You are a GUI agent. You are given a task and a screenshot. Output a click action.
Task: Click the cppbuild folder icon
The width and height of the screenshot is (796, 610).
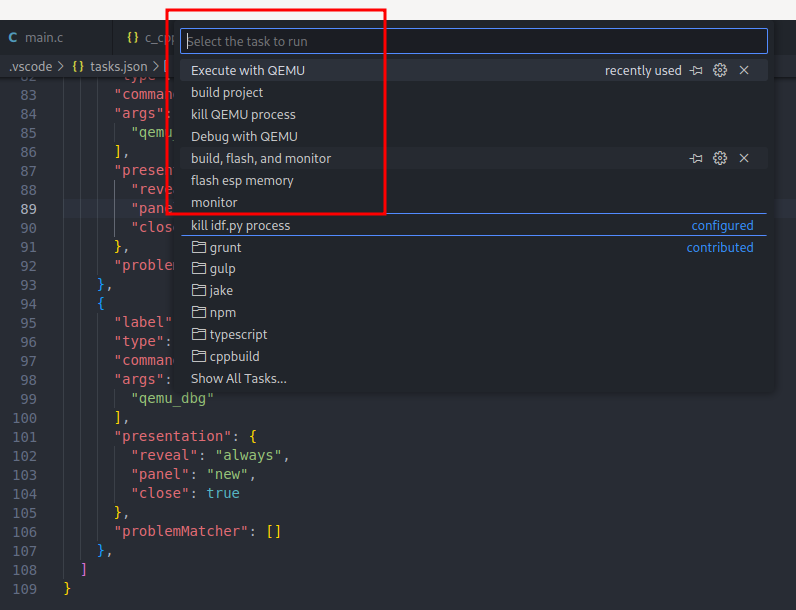tap(198, 357)
